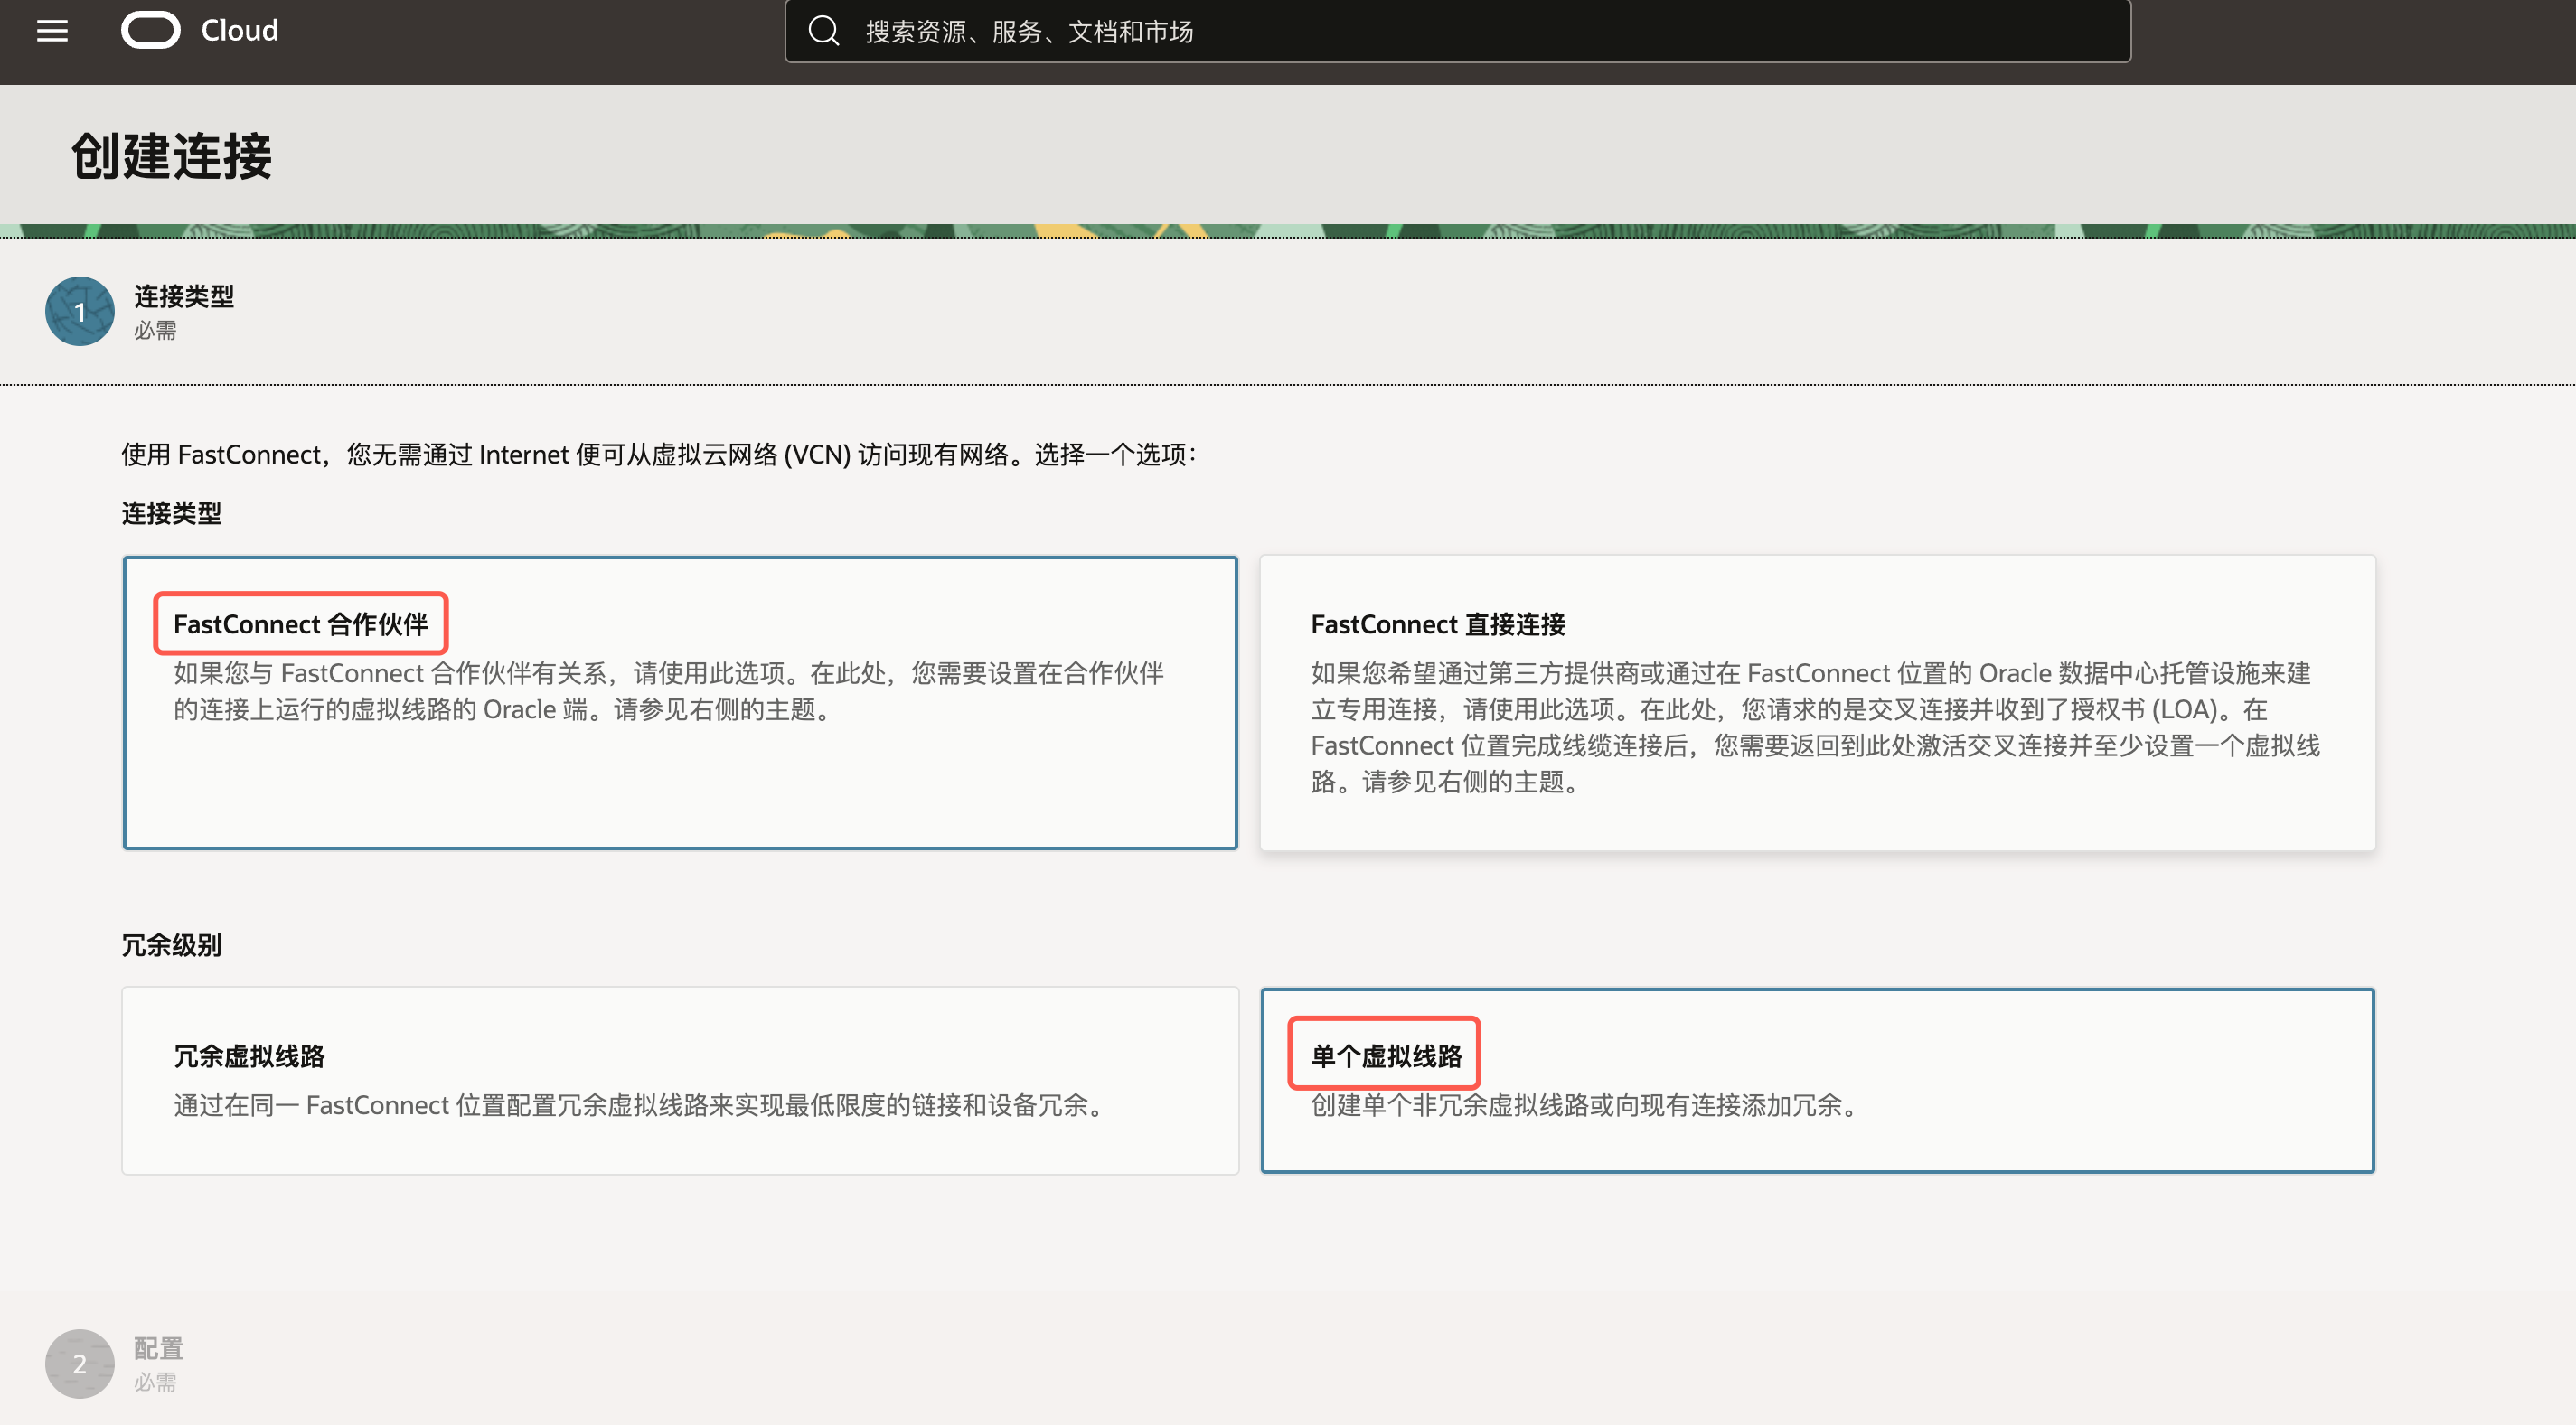Select the FastConnect 合作伙伴 card

coord(680,702)
